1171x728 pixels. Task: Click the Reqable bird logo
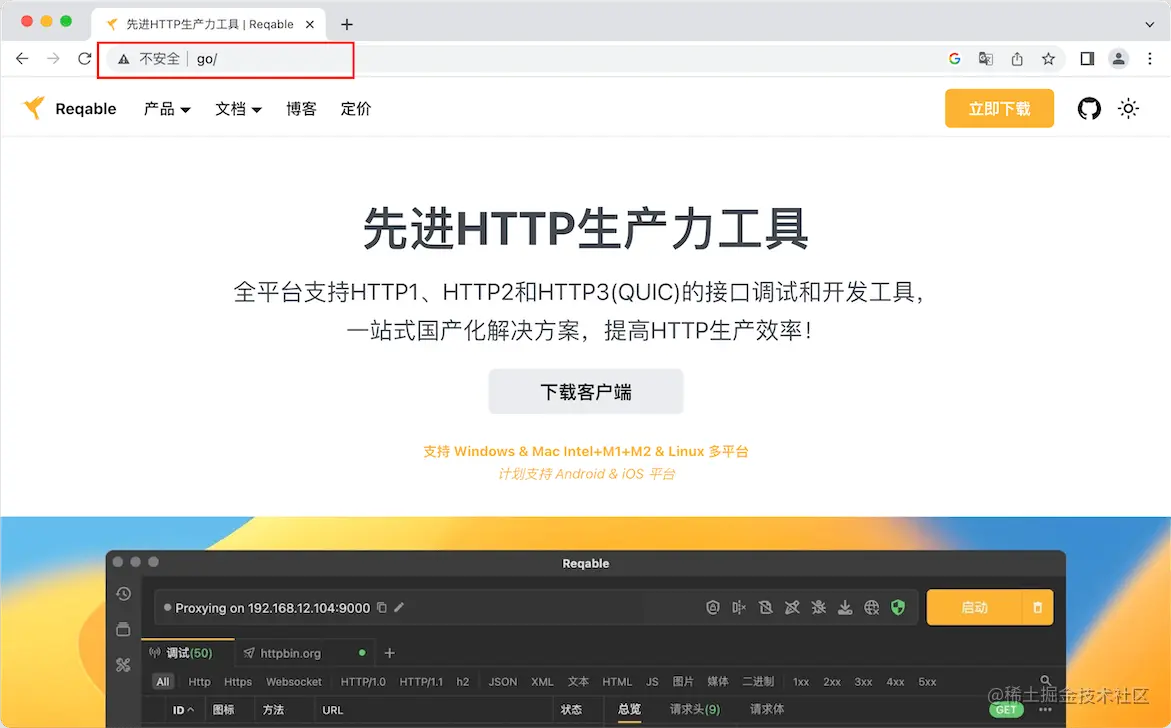[33, 108]
